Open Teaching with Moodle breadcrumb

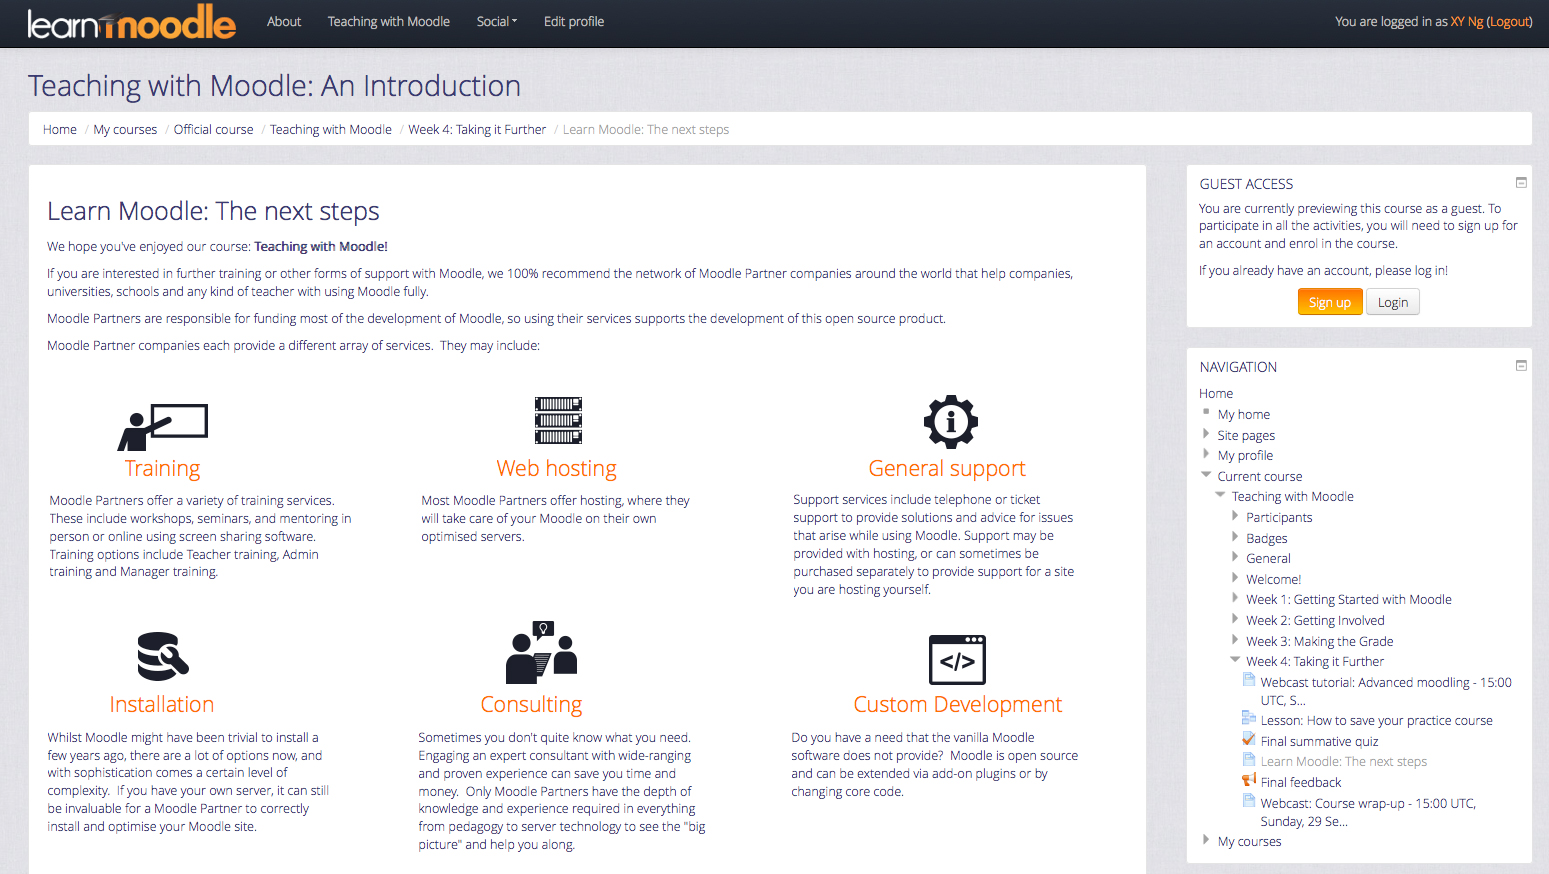tap(331, 129)
